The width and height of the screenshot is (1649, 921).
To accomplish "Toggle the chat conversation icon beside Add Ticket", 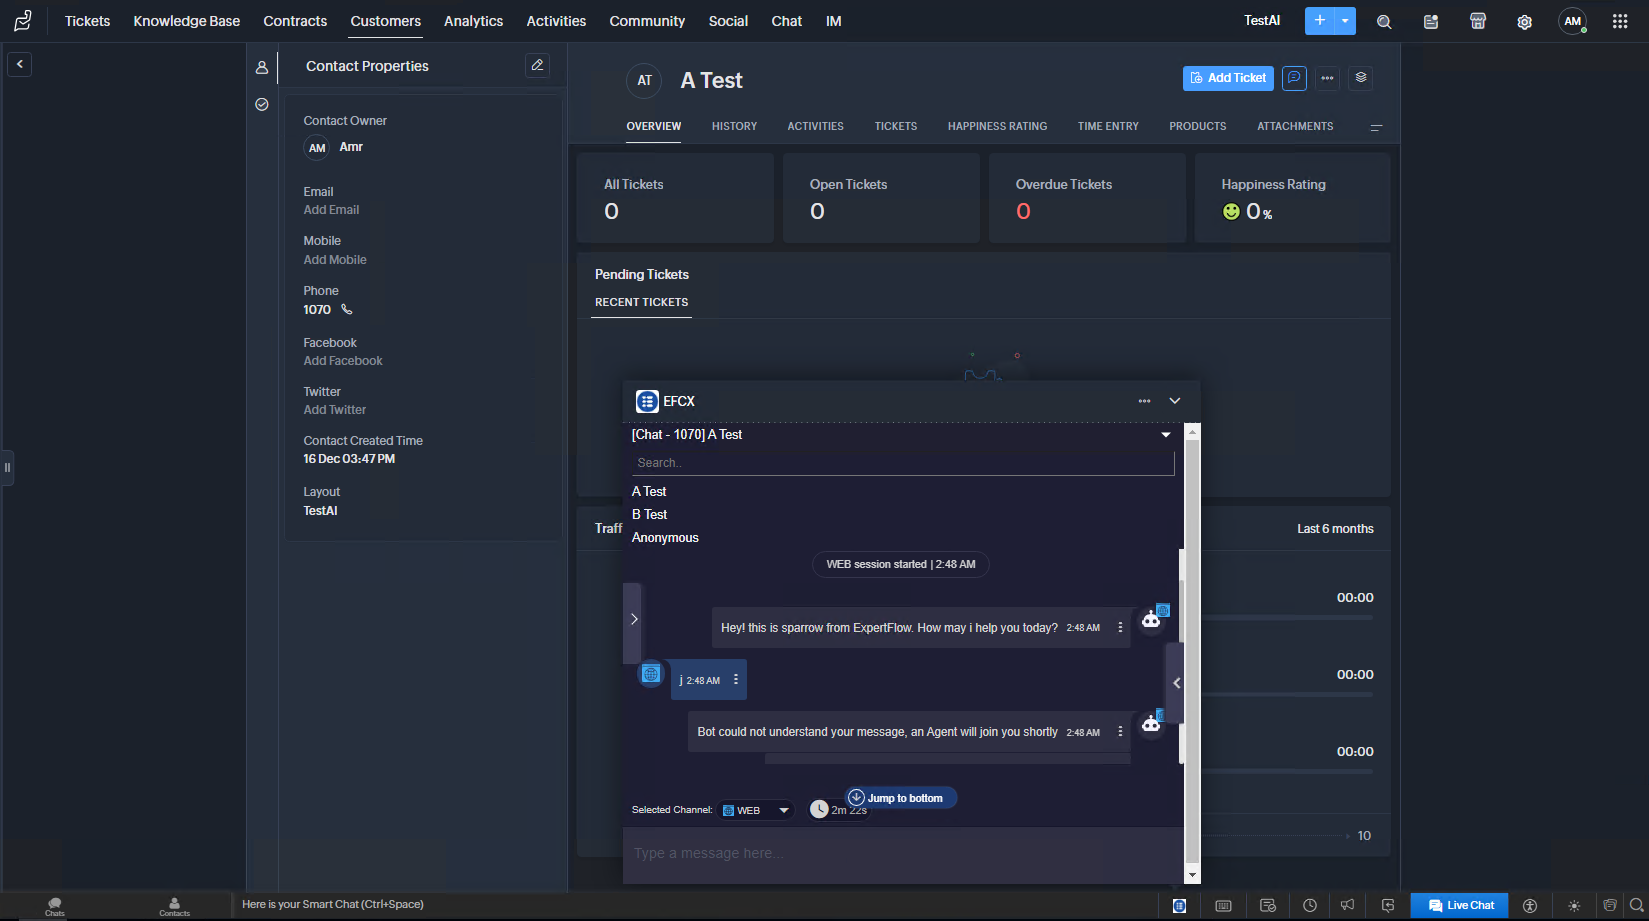I will (x=1294, y=78).
